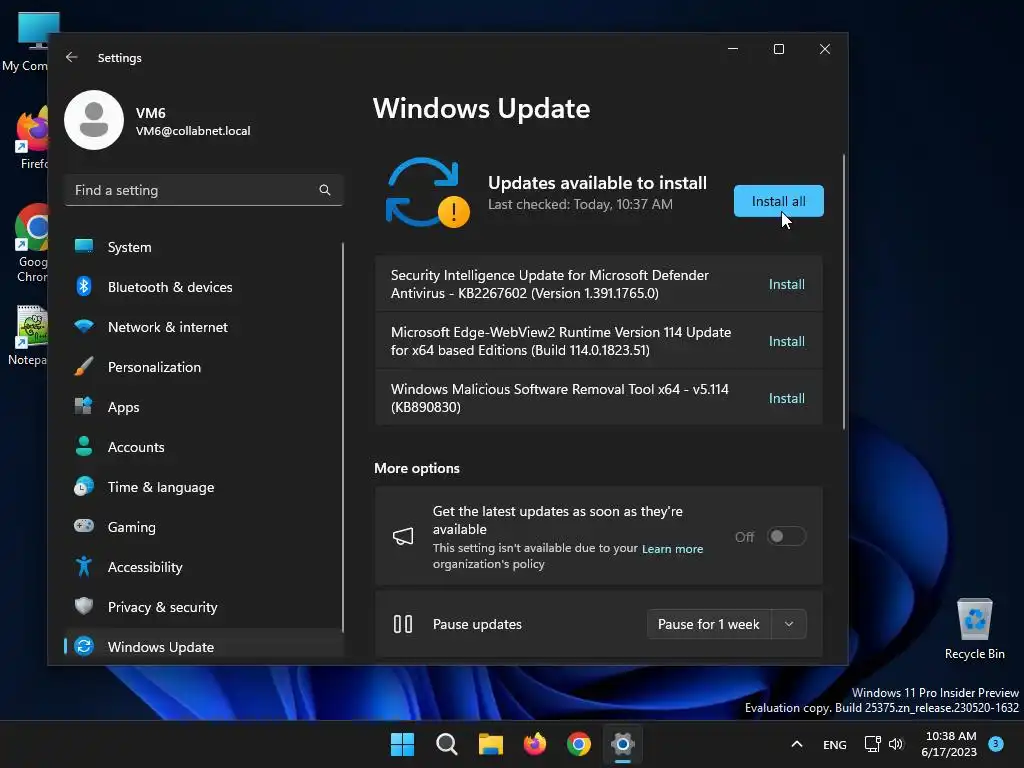Open taskbar Search
The height and width of the screenshot is (768, 1024).
click(x=447, y=744)
